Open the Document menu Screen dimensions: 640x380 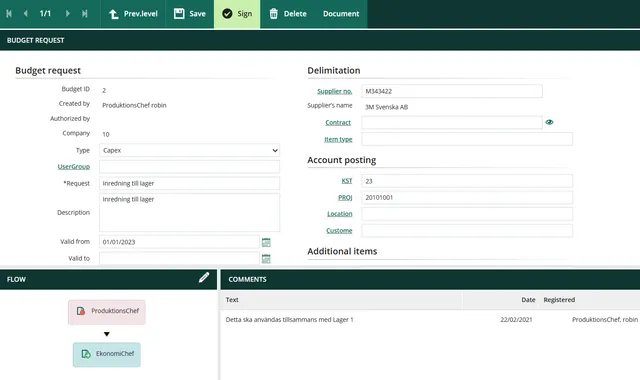[341, 13]
